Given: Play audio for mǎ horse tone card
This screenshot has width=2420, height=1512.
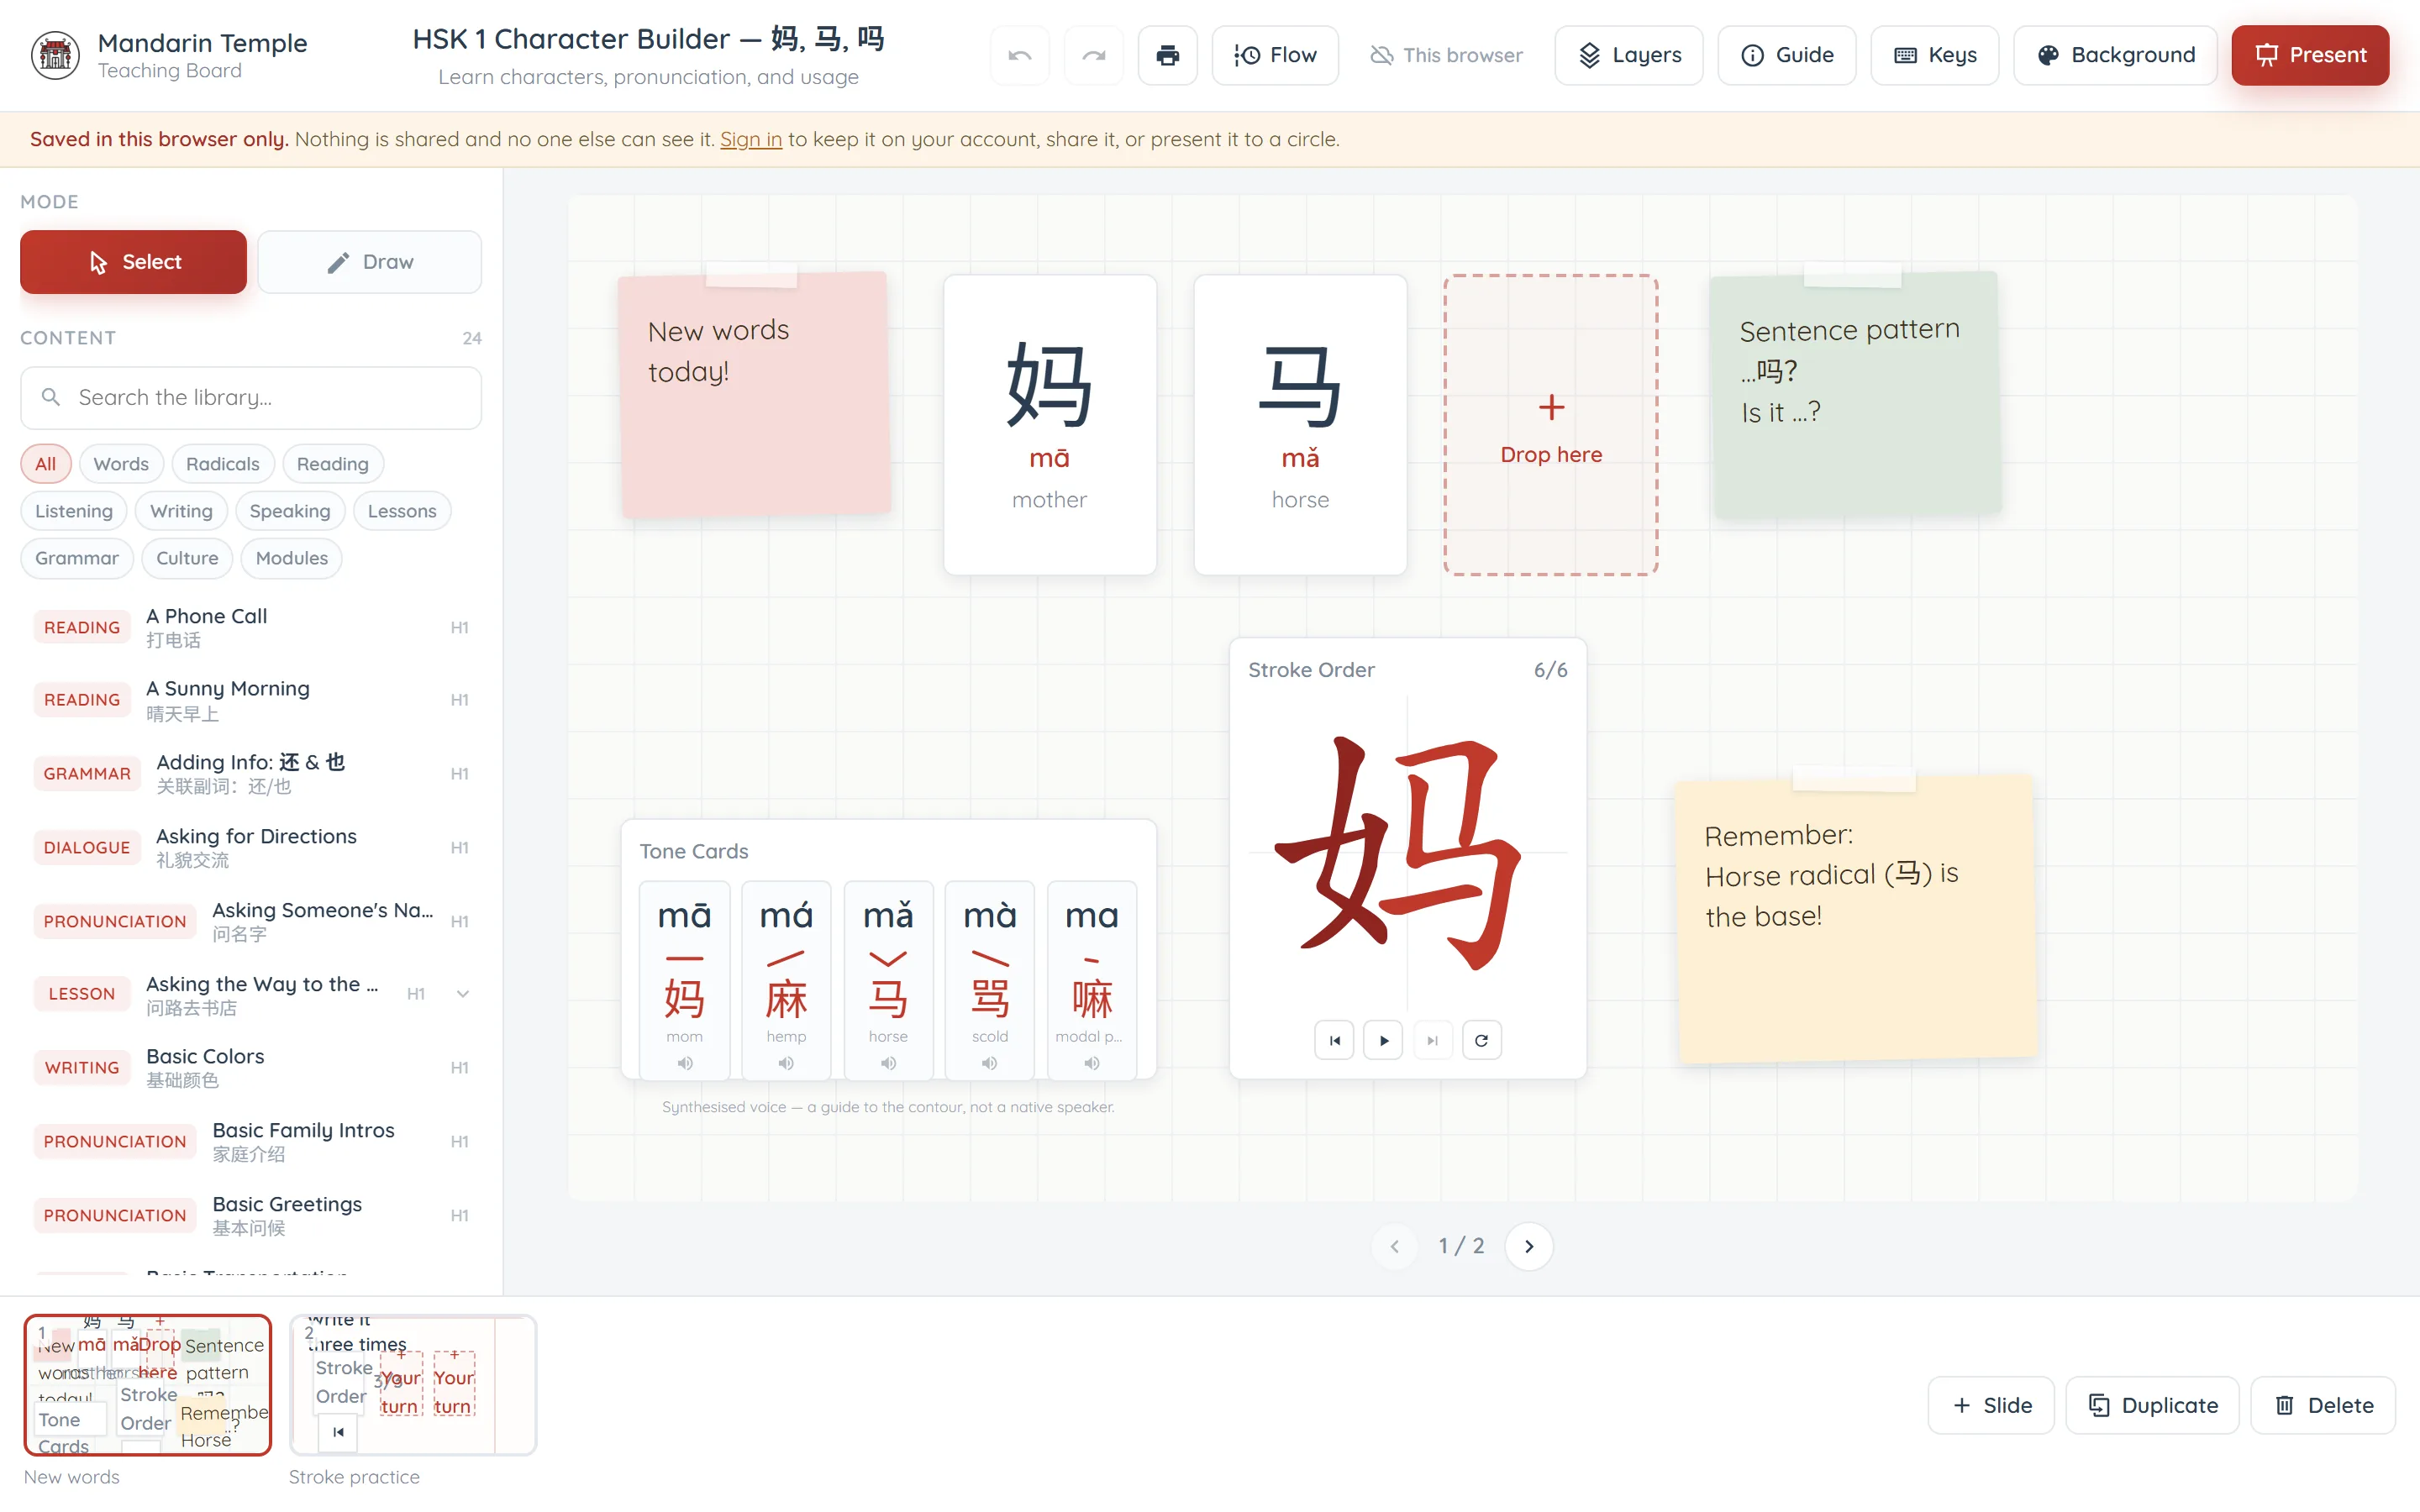Looking at the screenshot, I should point(888,1063).
